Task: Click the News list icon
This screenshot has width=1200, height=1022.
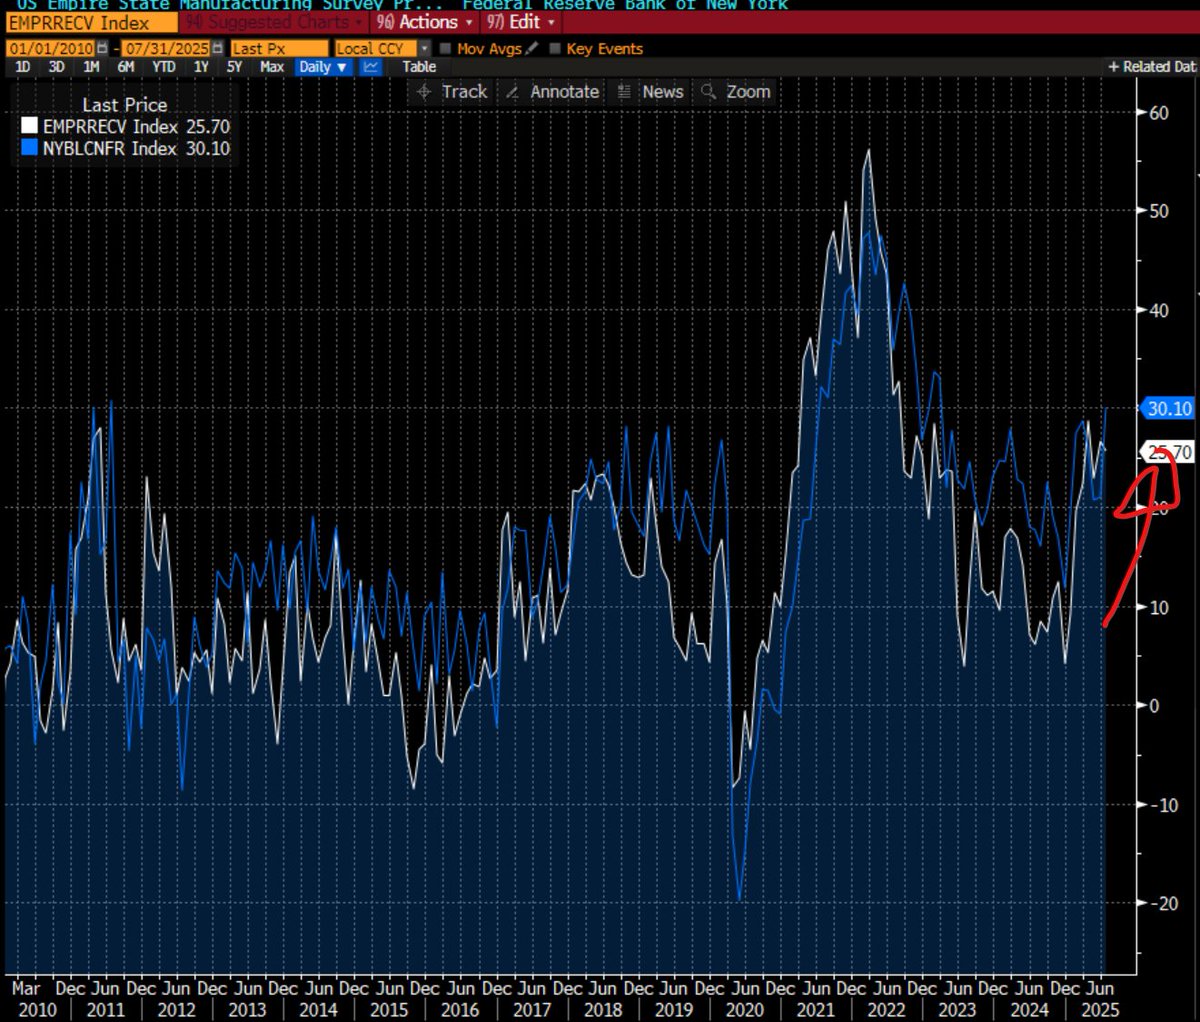Action: click(624, 91)
